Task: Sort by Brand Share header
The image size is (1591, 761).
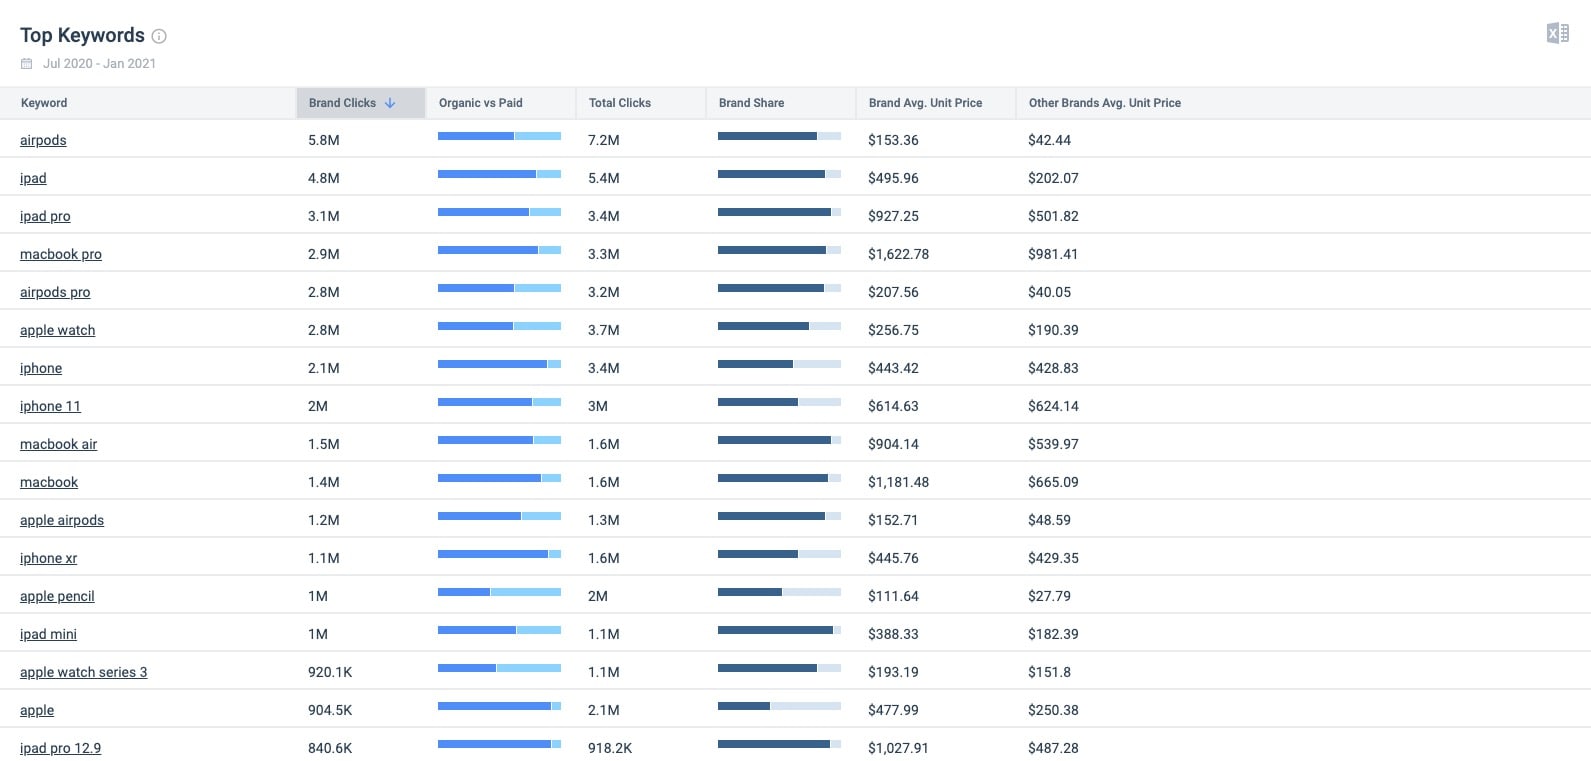Action: point(752,103)
